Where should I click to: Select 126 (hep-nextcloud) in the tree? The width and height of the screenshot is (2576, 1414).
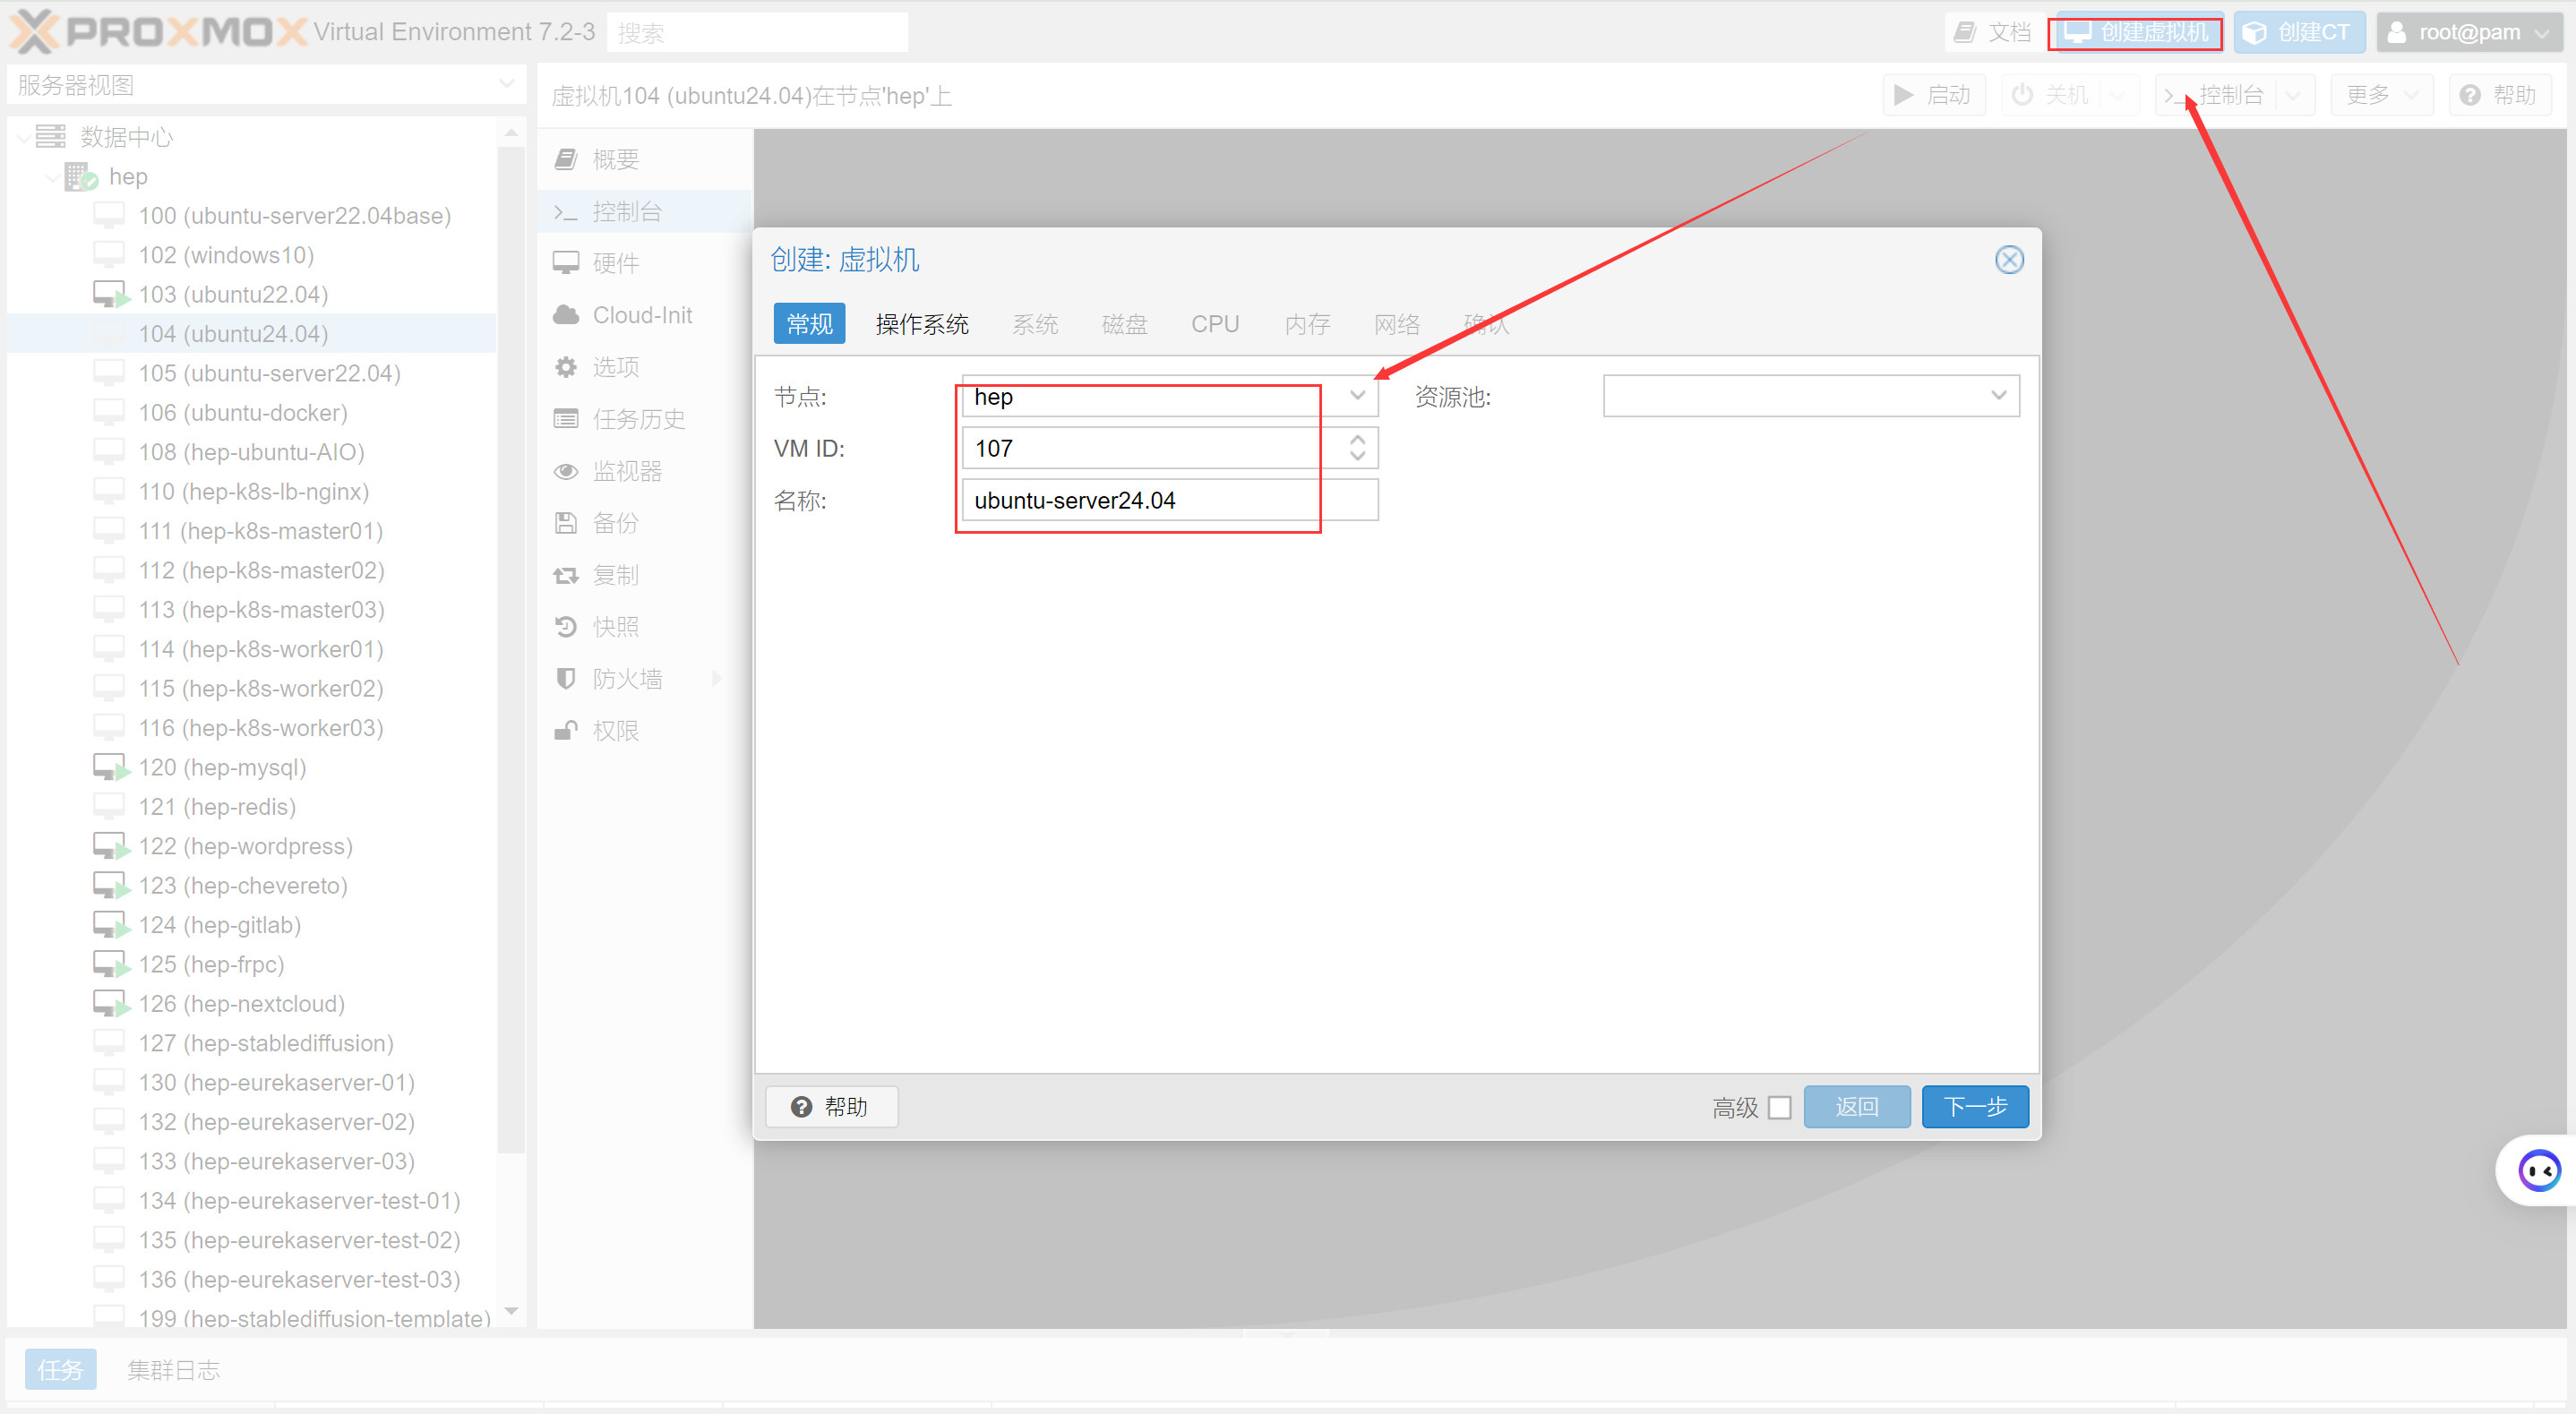(251, 1003)
